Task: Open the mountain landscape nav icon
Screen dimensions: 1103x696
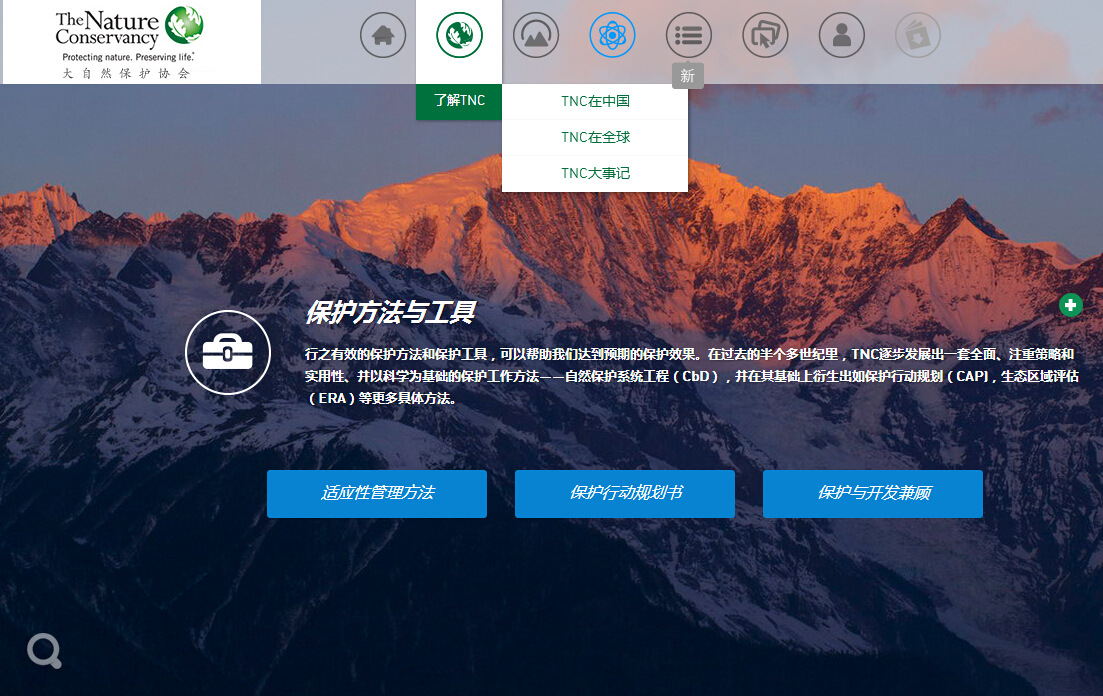Action: click(536, 36)
